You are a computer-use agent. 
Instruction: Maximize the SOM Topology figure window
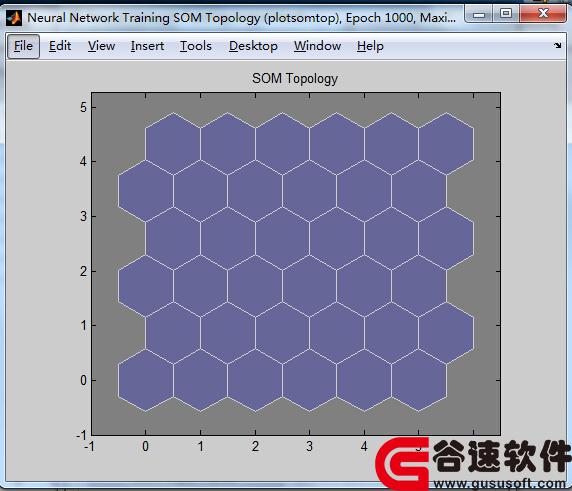click(x=506, y=14)
